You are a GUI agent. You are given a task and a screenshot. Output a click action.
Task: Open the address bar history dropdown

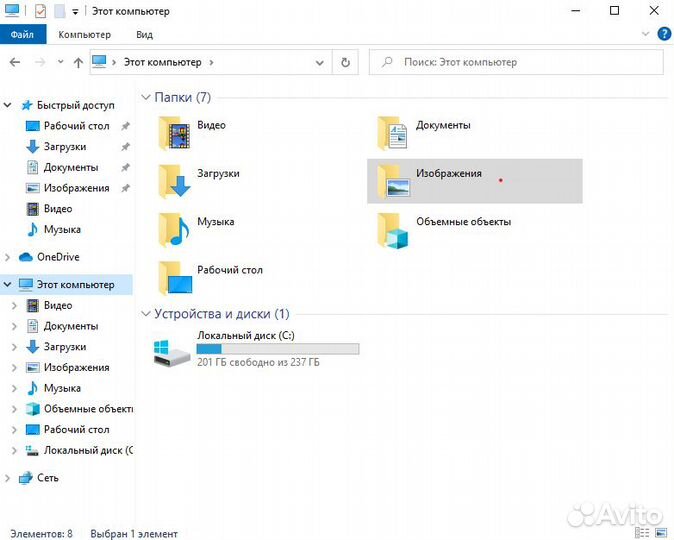coord(323,62)
